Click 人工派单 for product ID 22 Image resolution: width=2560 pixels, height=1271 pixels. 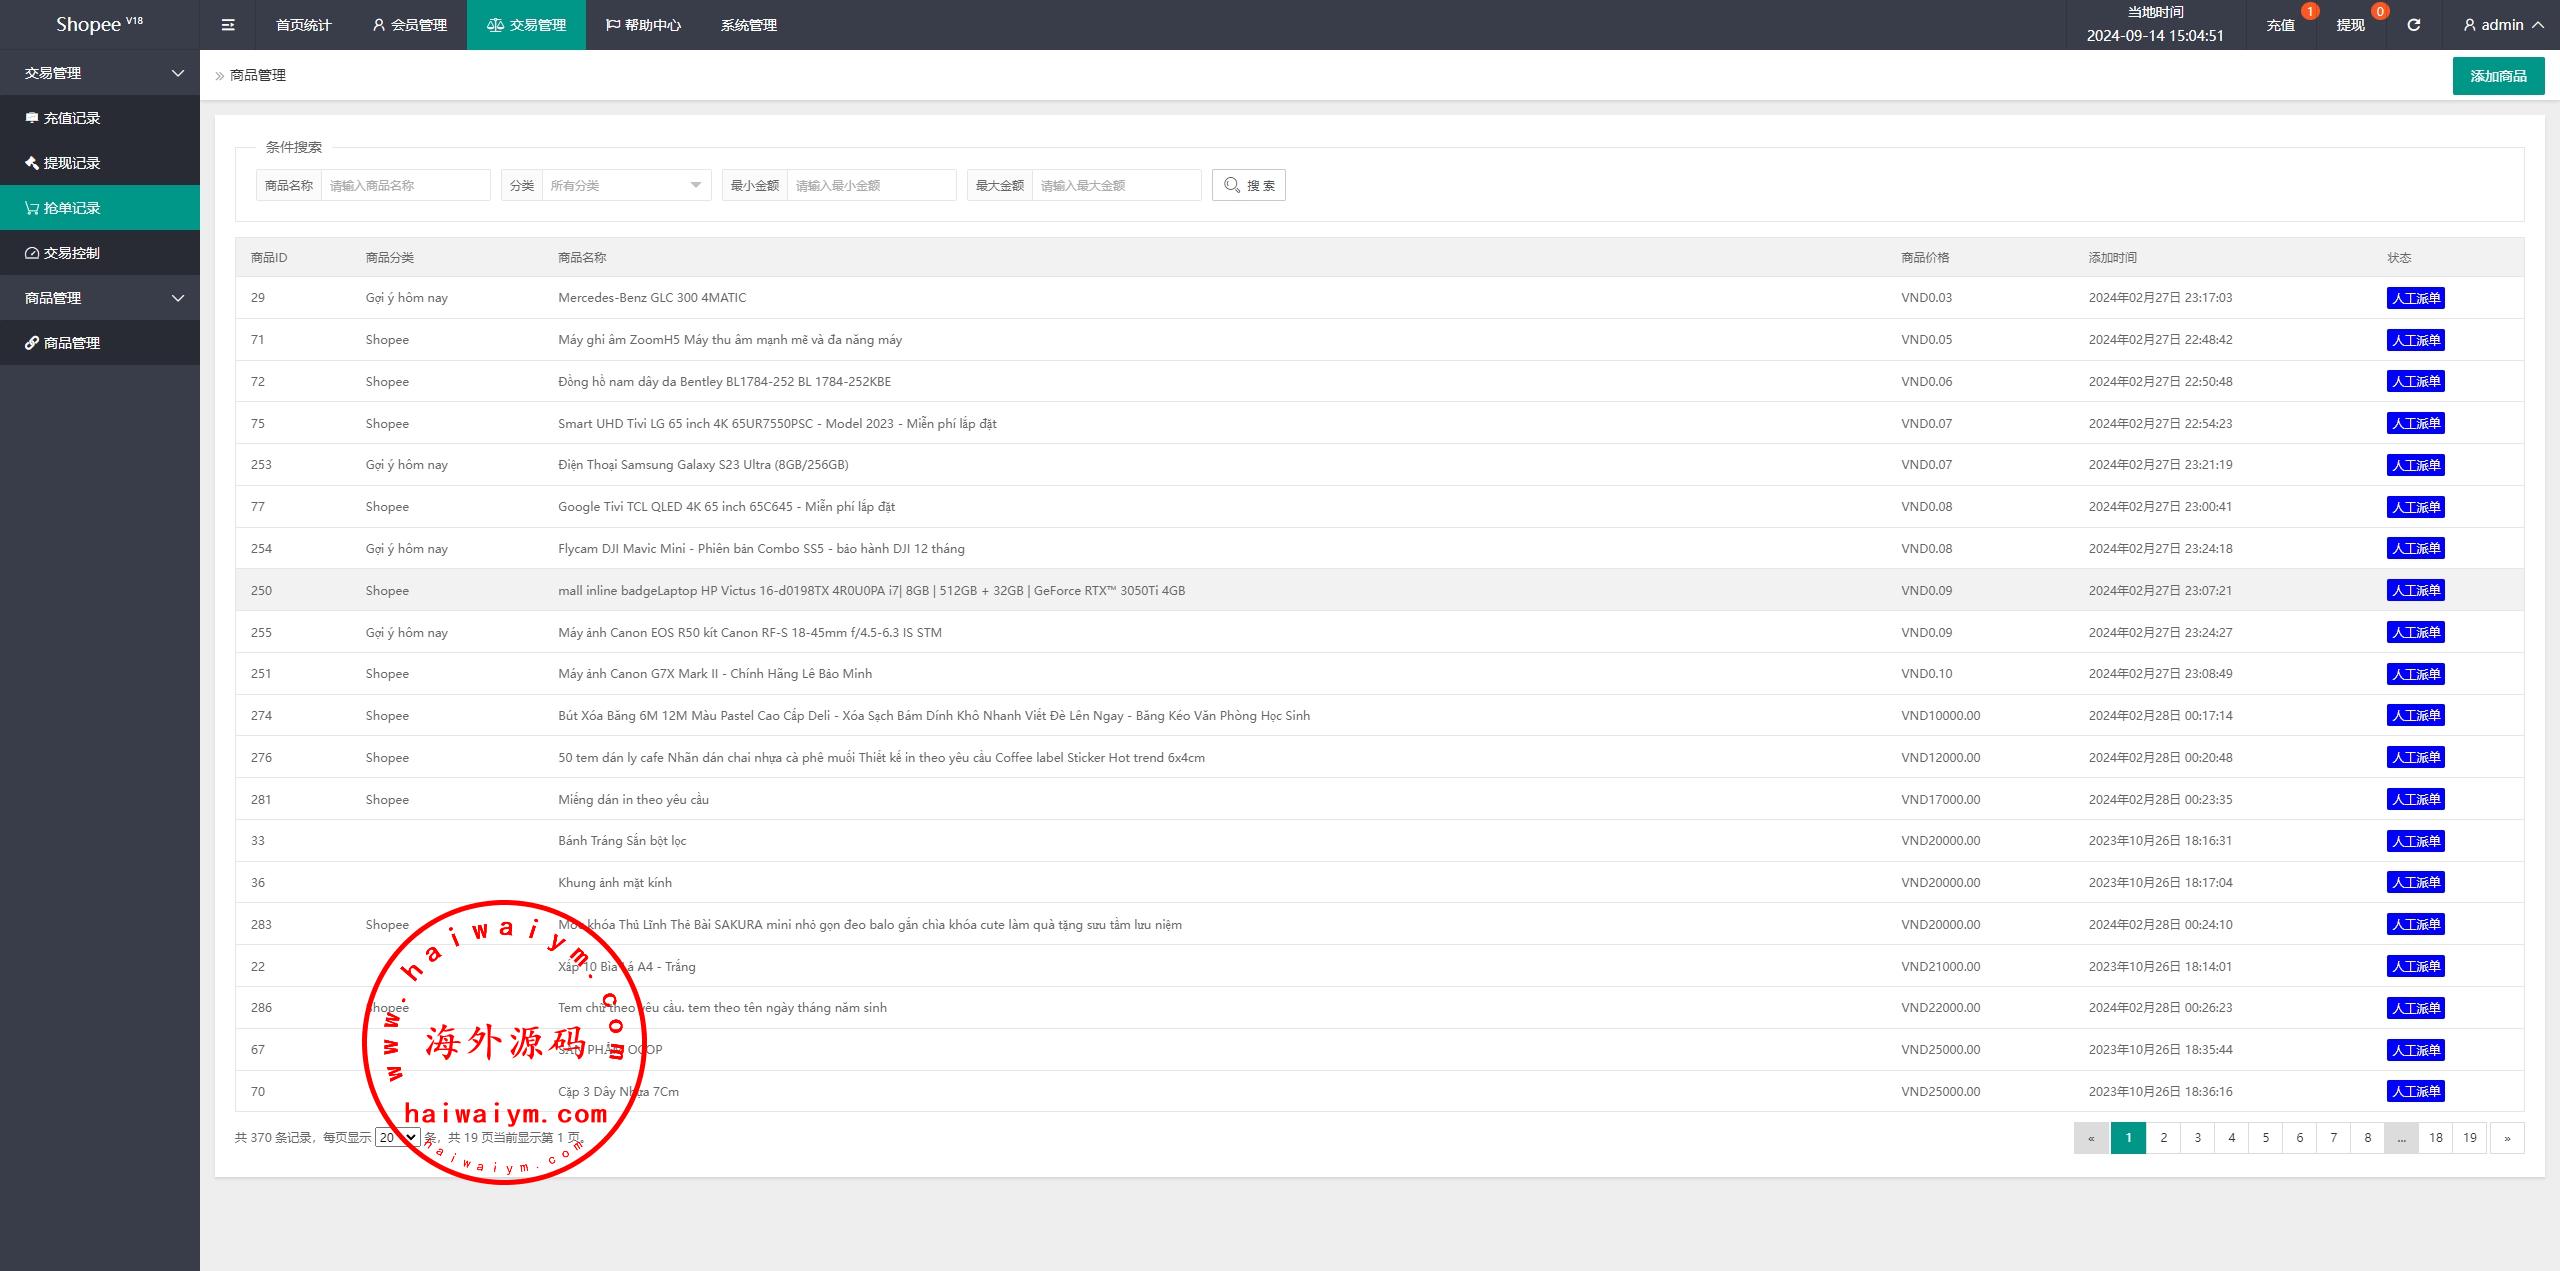click(2416, 966)
